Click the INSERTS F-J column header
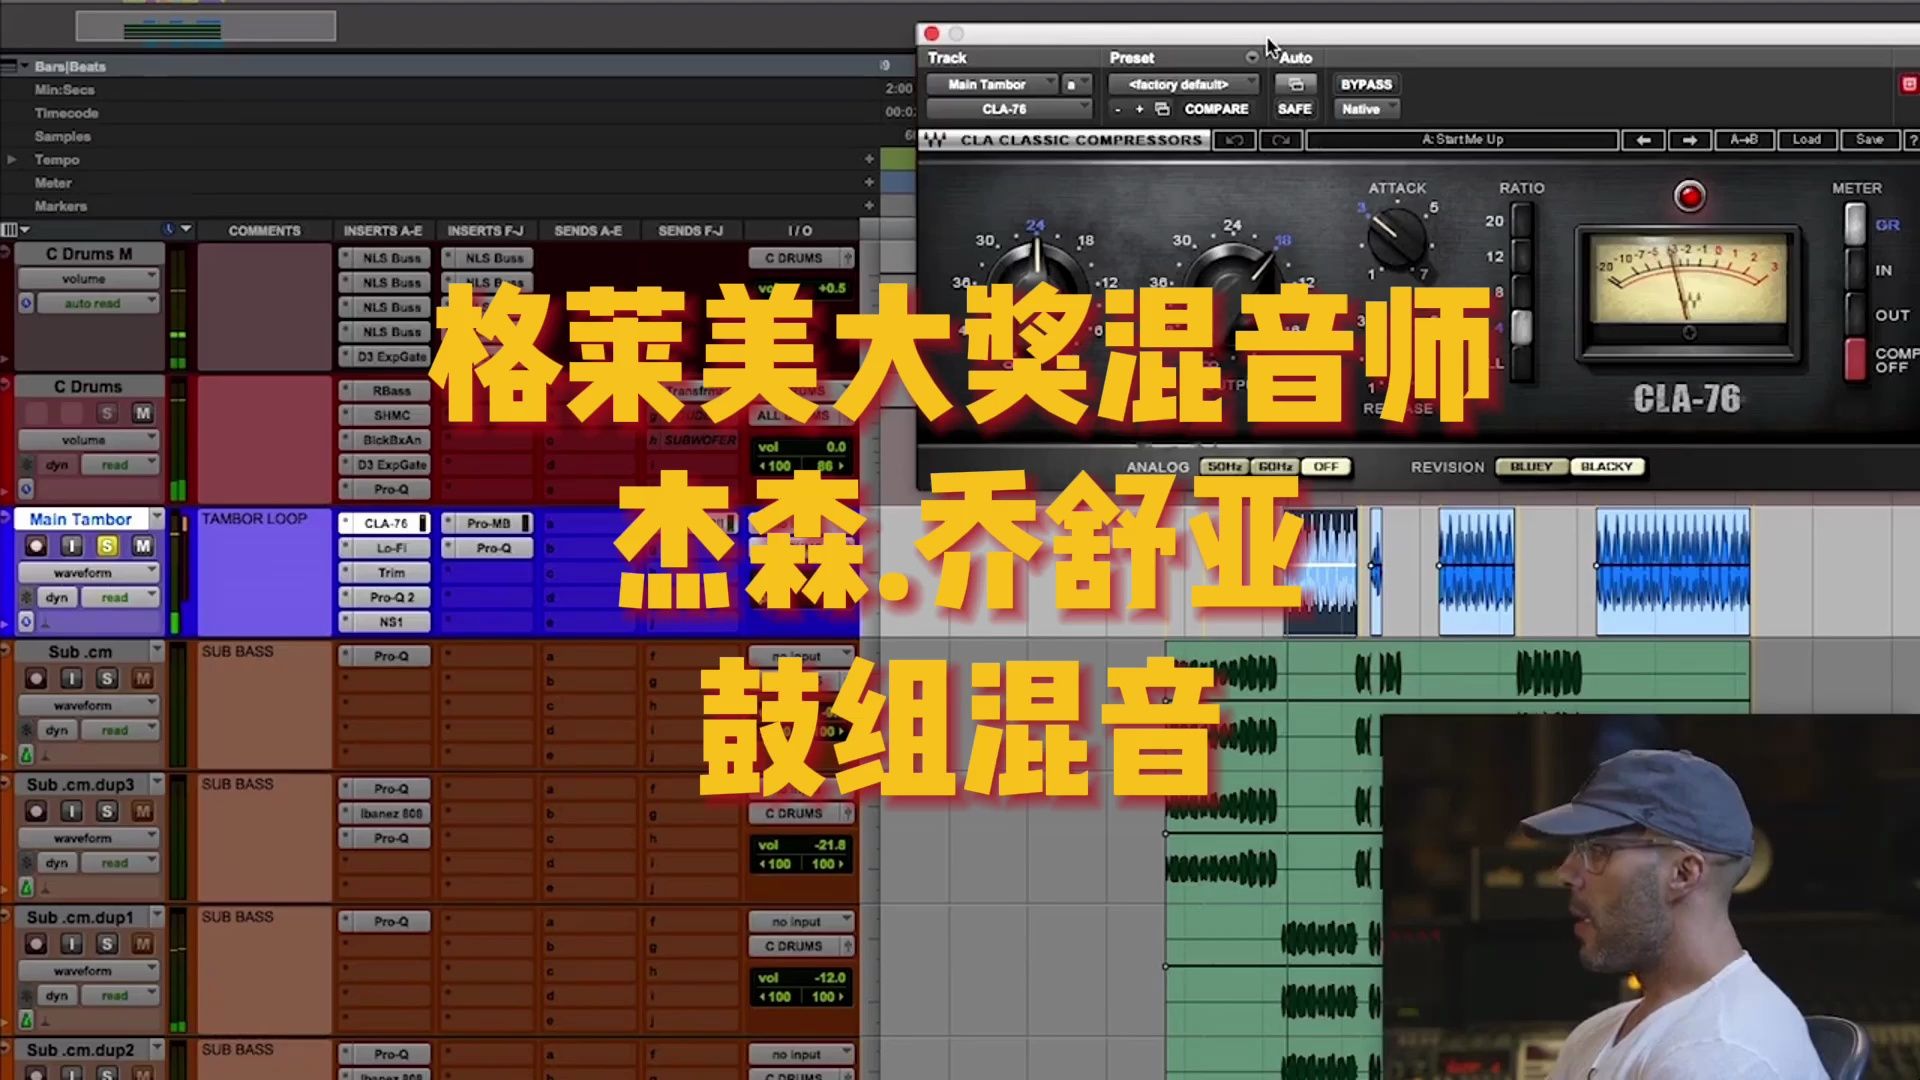Screen dimensions: 1920x1080 coord(485,231)
